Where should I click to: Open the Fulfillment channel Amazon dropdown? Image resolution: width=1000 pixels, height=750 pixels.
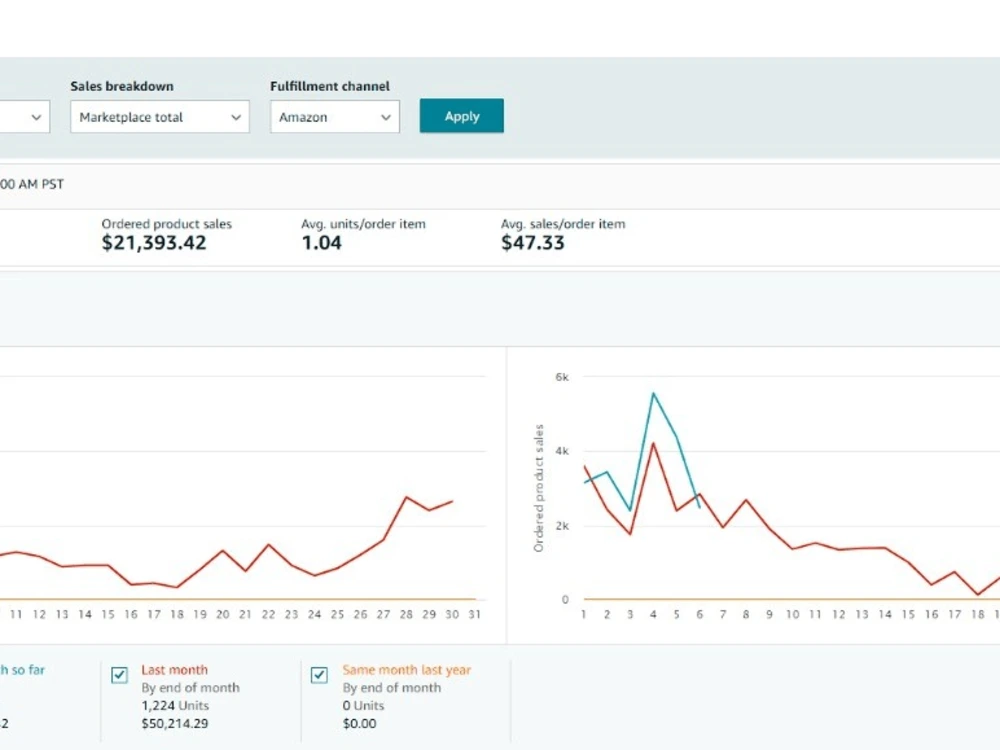(335, 117)
